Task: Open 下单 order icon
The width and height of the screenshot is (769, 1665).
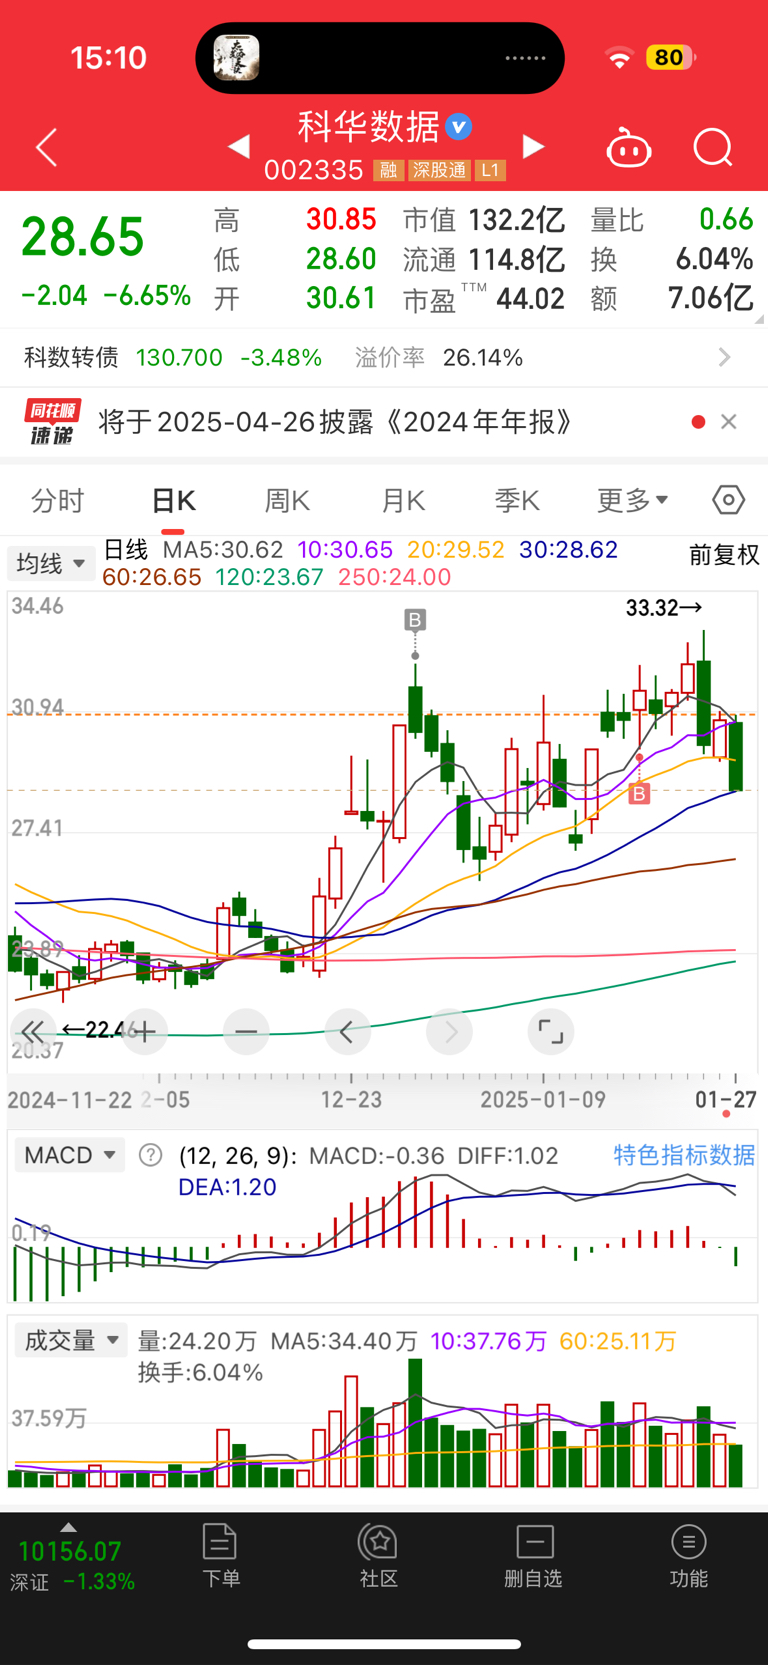Action: pos(220,1555)
